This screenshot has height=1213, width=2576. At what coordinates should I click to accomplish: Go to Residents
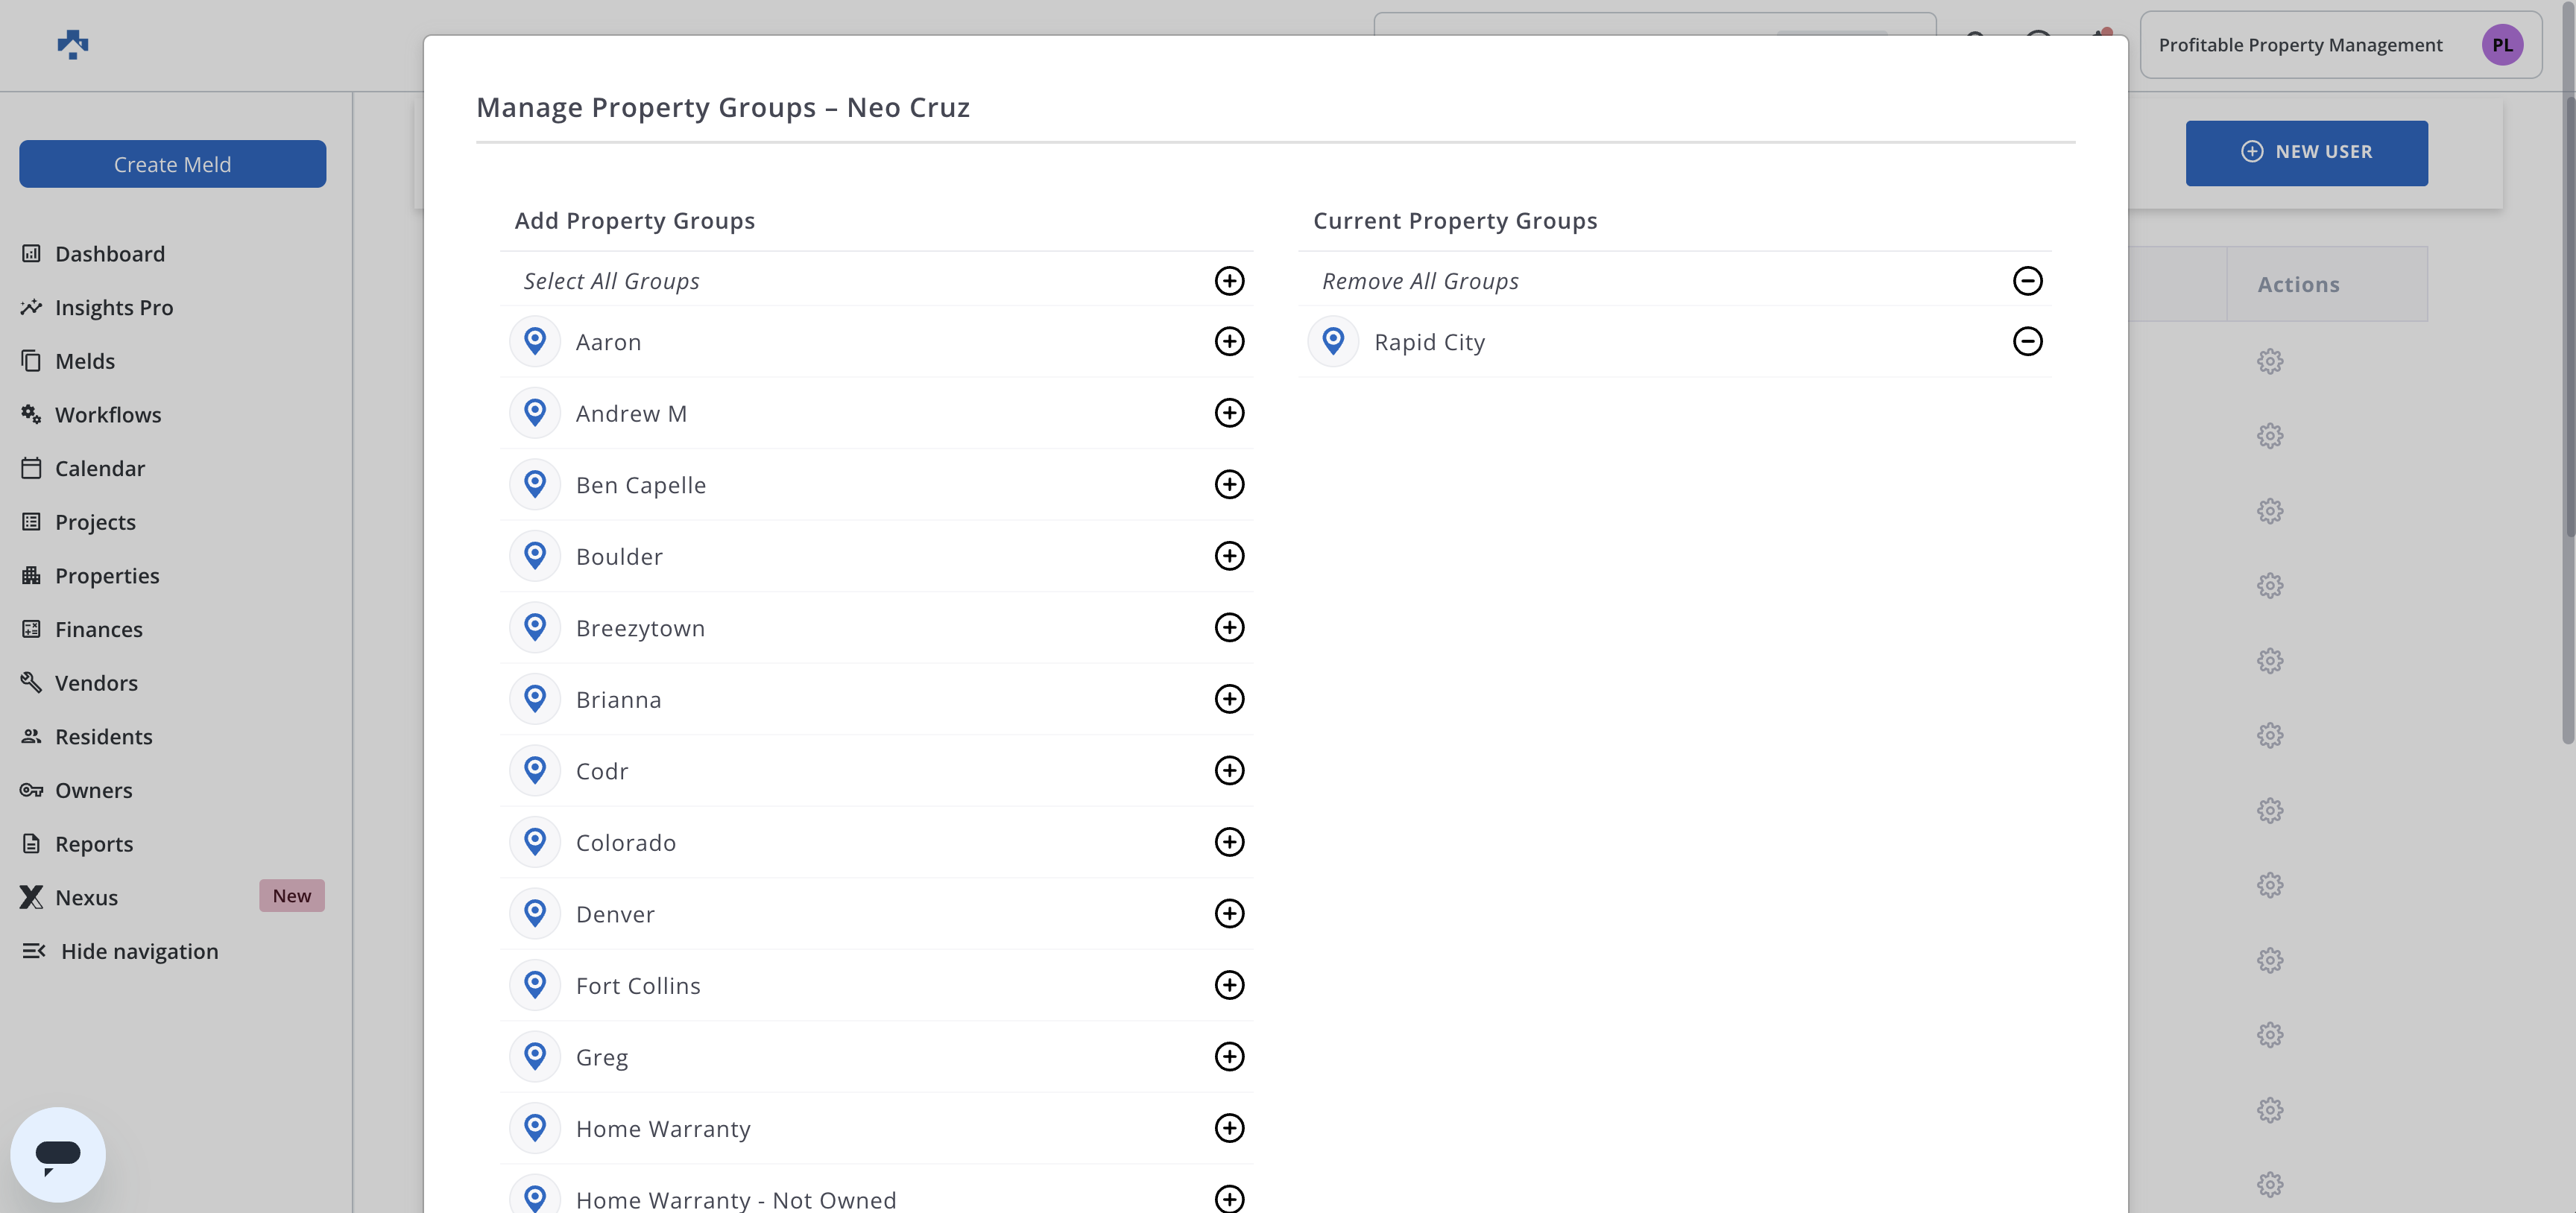tap(103, 737)
